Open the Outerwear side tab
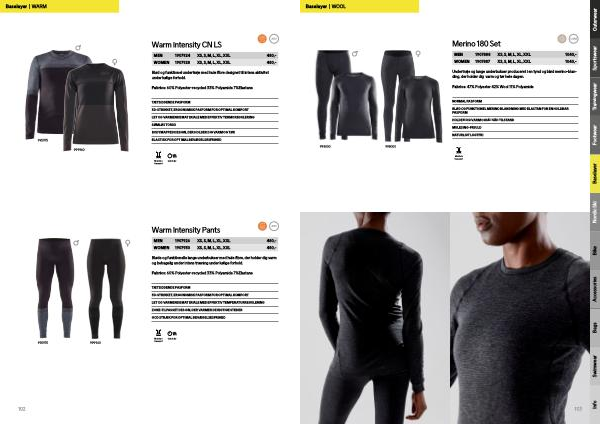Image resolution: width=600 pixels, height=424 pixels. (595, 19)
